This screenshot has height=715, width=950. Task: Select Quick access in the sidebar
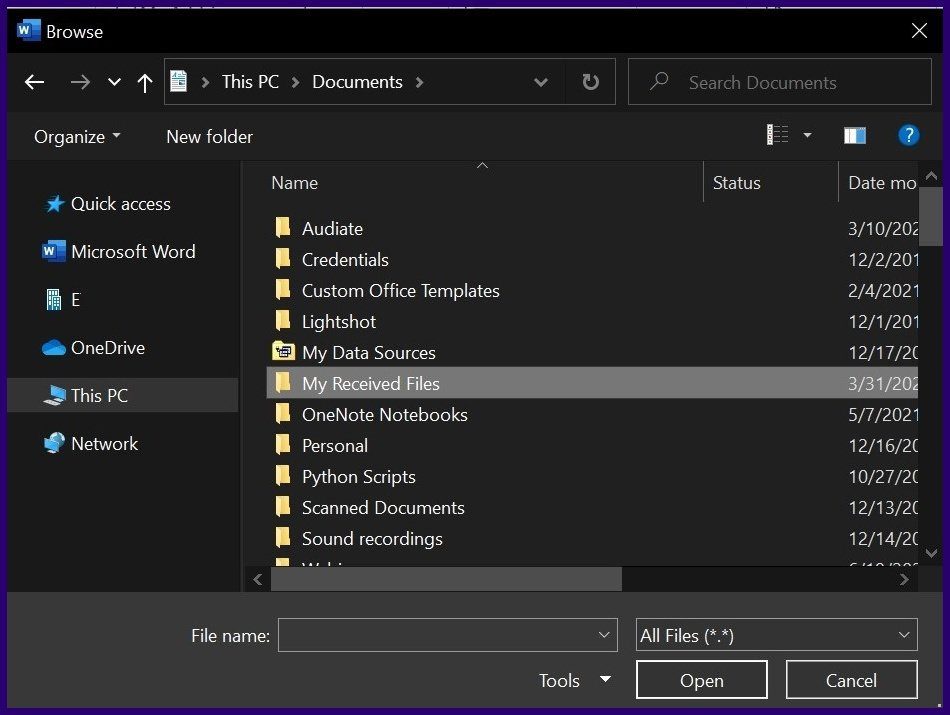tap(121, 204)
